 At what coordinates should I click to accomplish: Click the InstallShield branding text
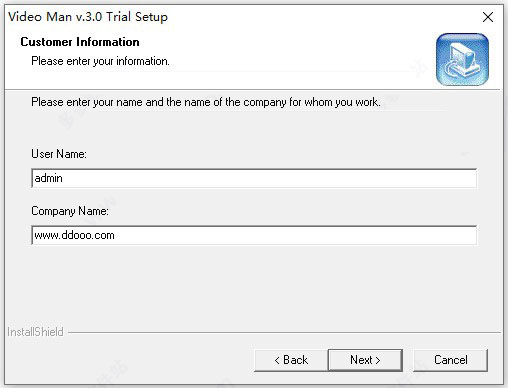[x=35, y=332]
